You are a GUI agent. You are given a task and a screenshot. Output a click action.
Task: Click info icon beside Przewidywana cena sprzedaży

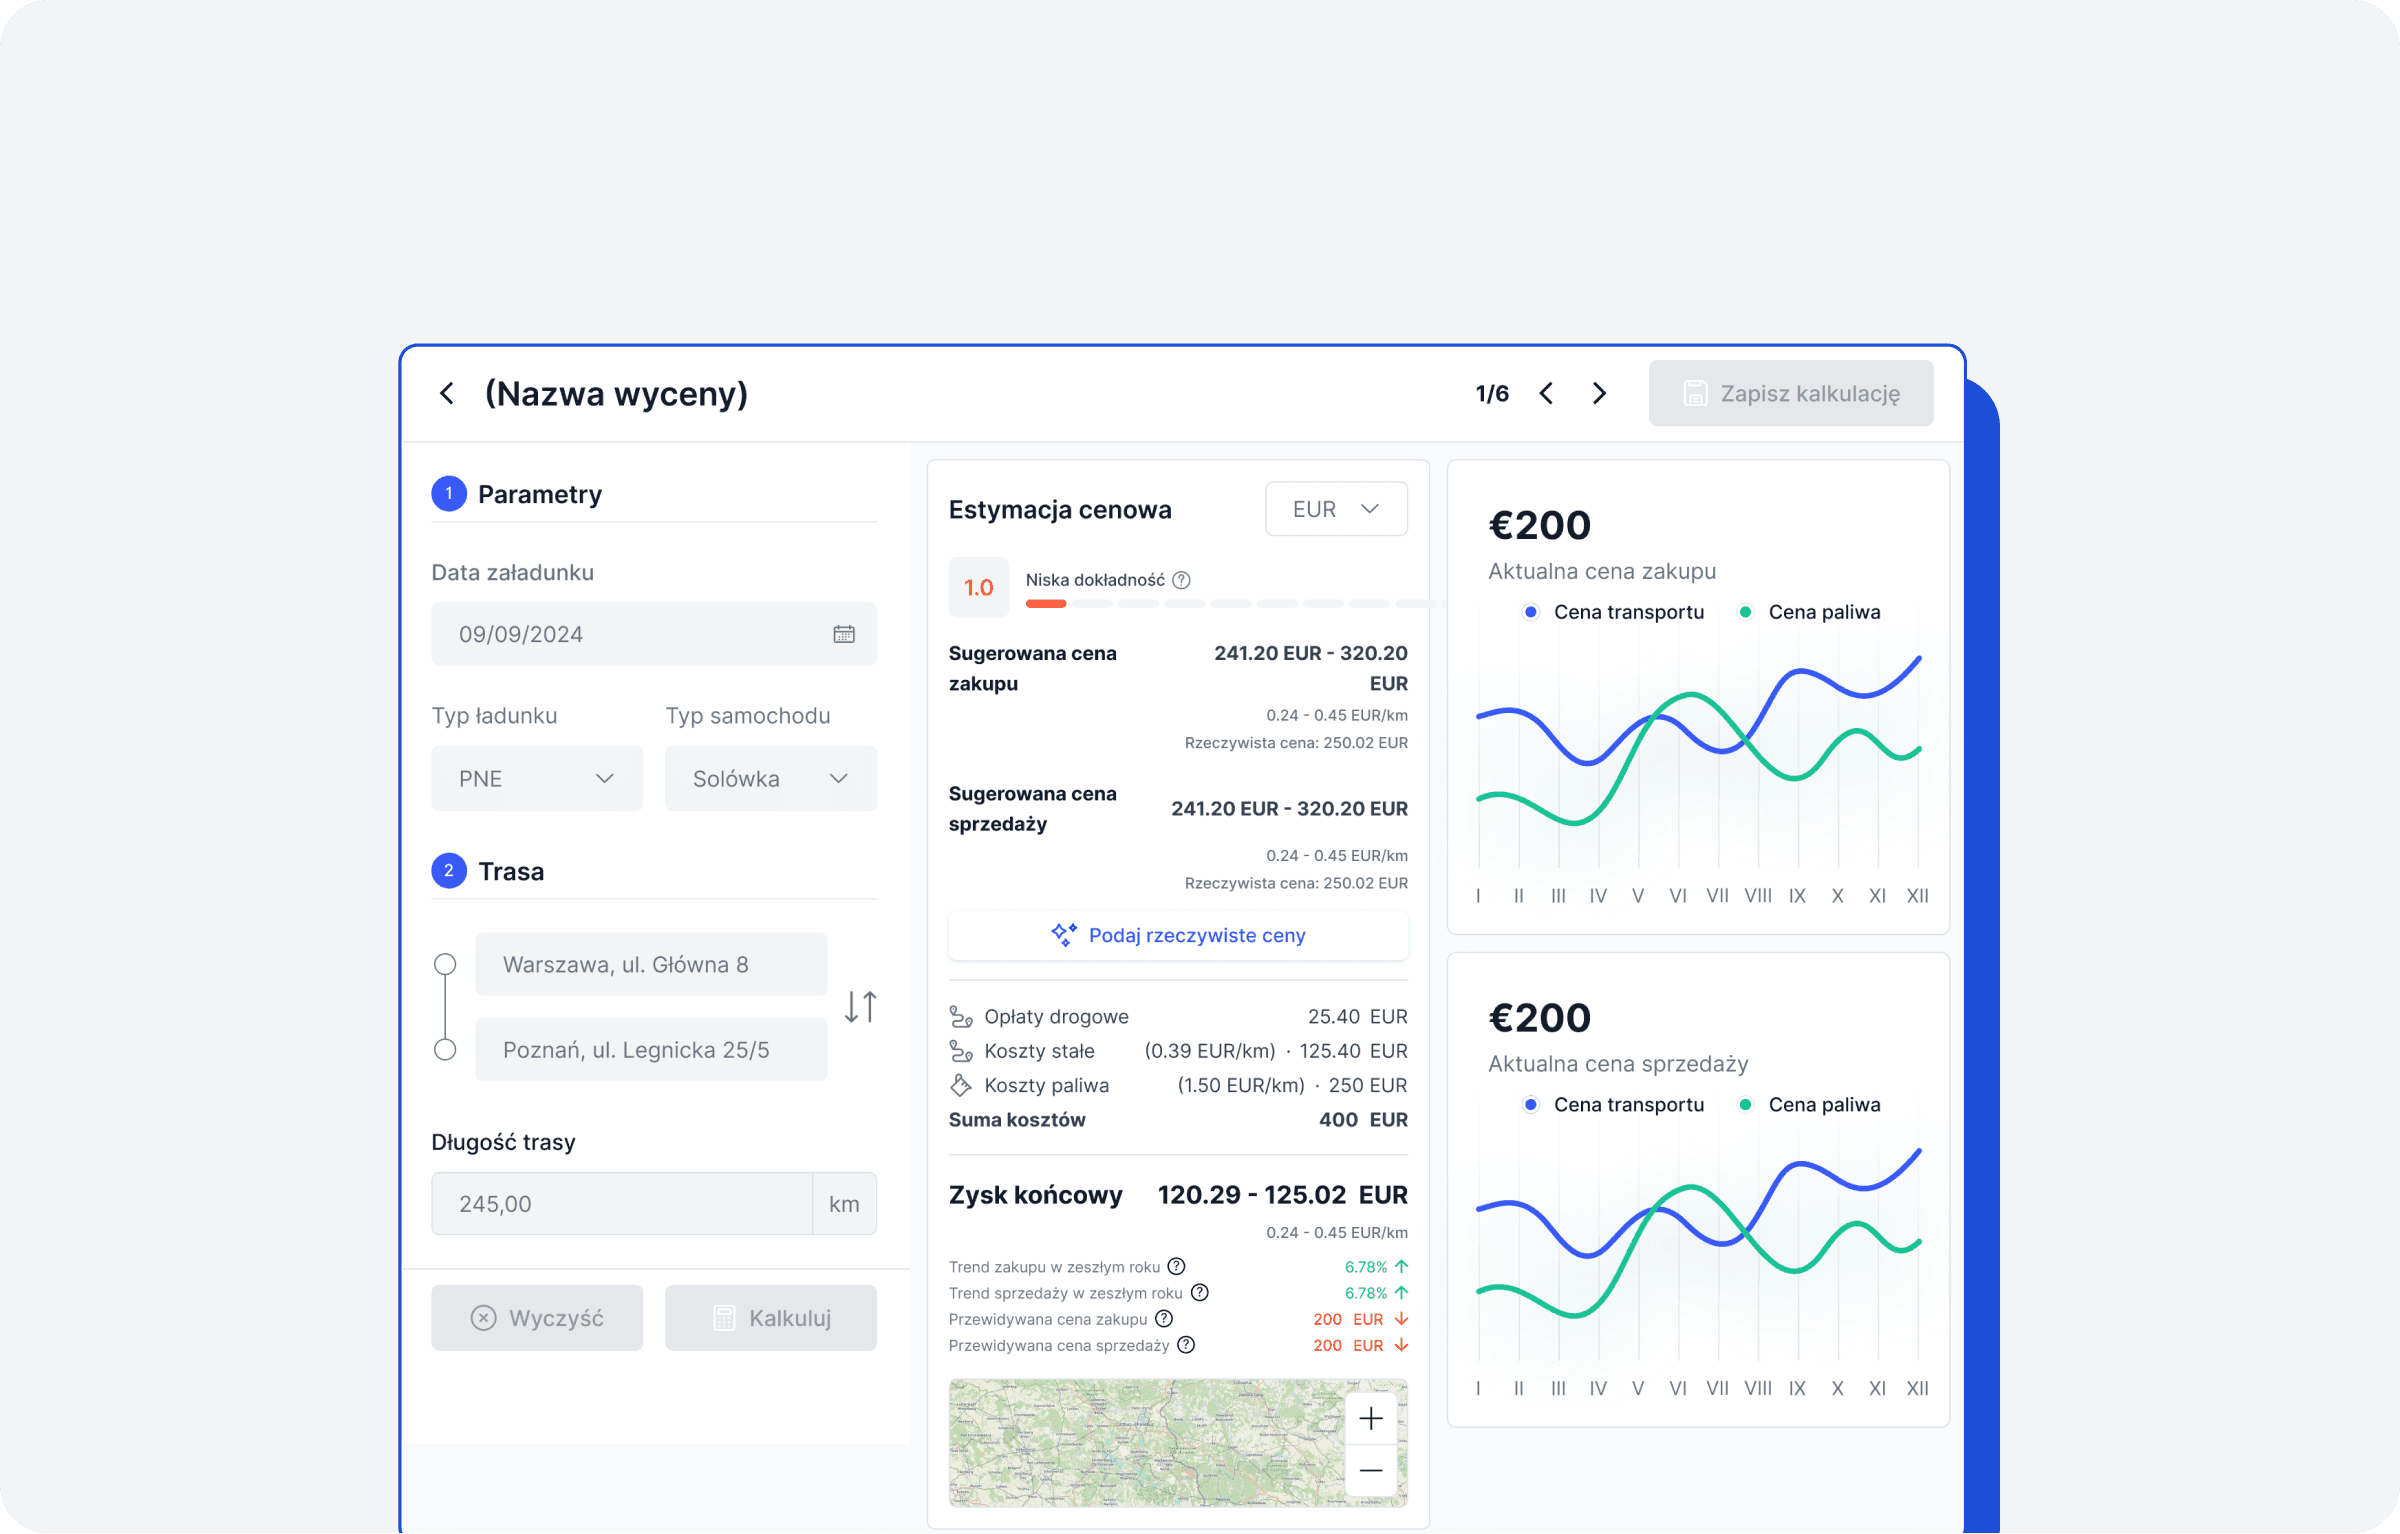click(x=1186, y=1345)
